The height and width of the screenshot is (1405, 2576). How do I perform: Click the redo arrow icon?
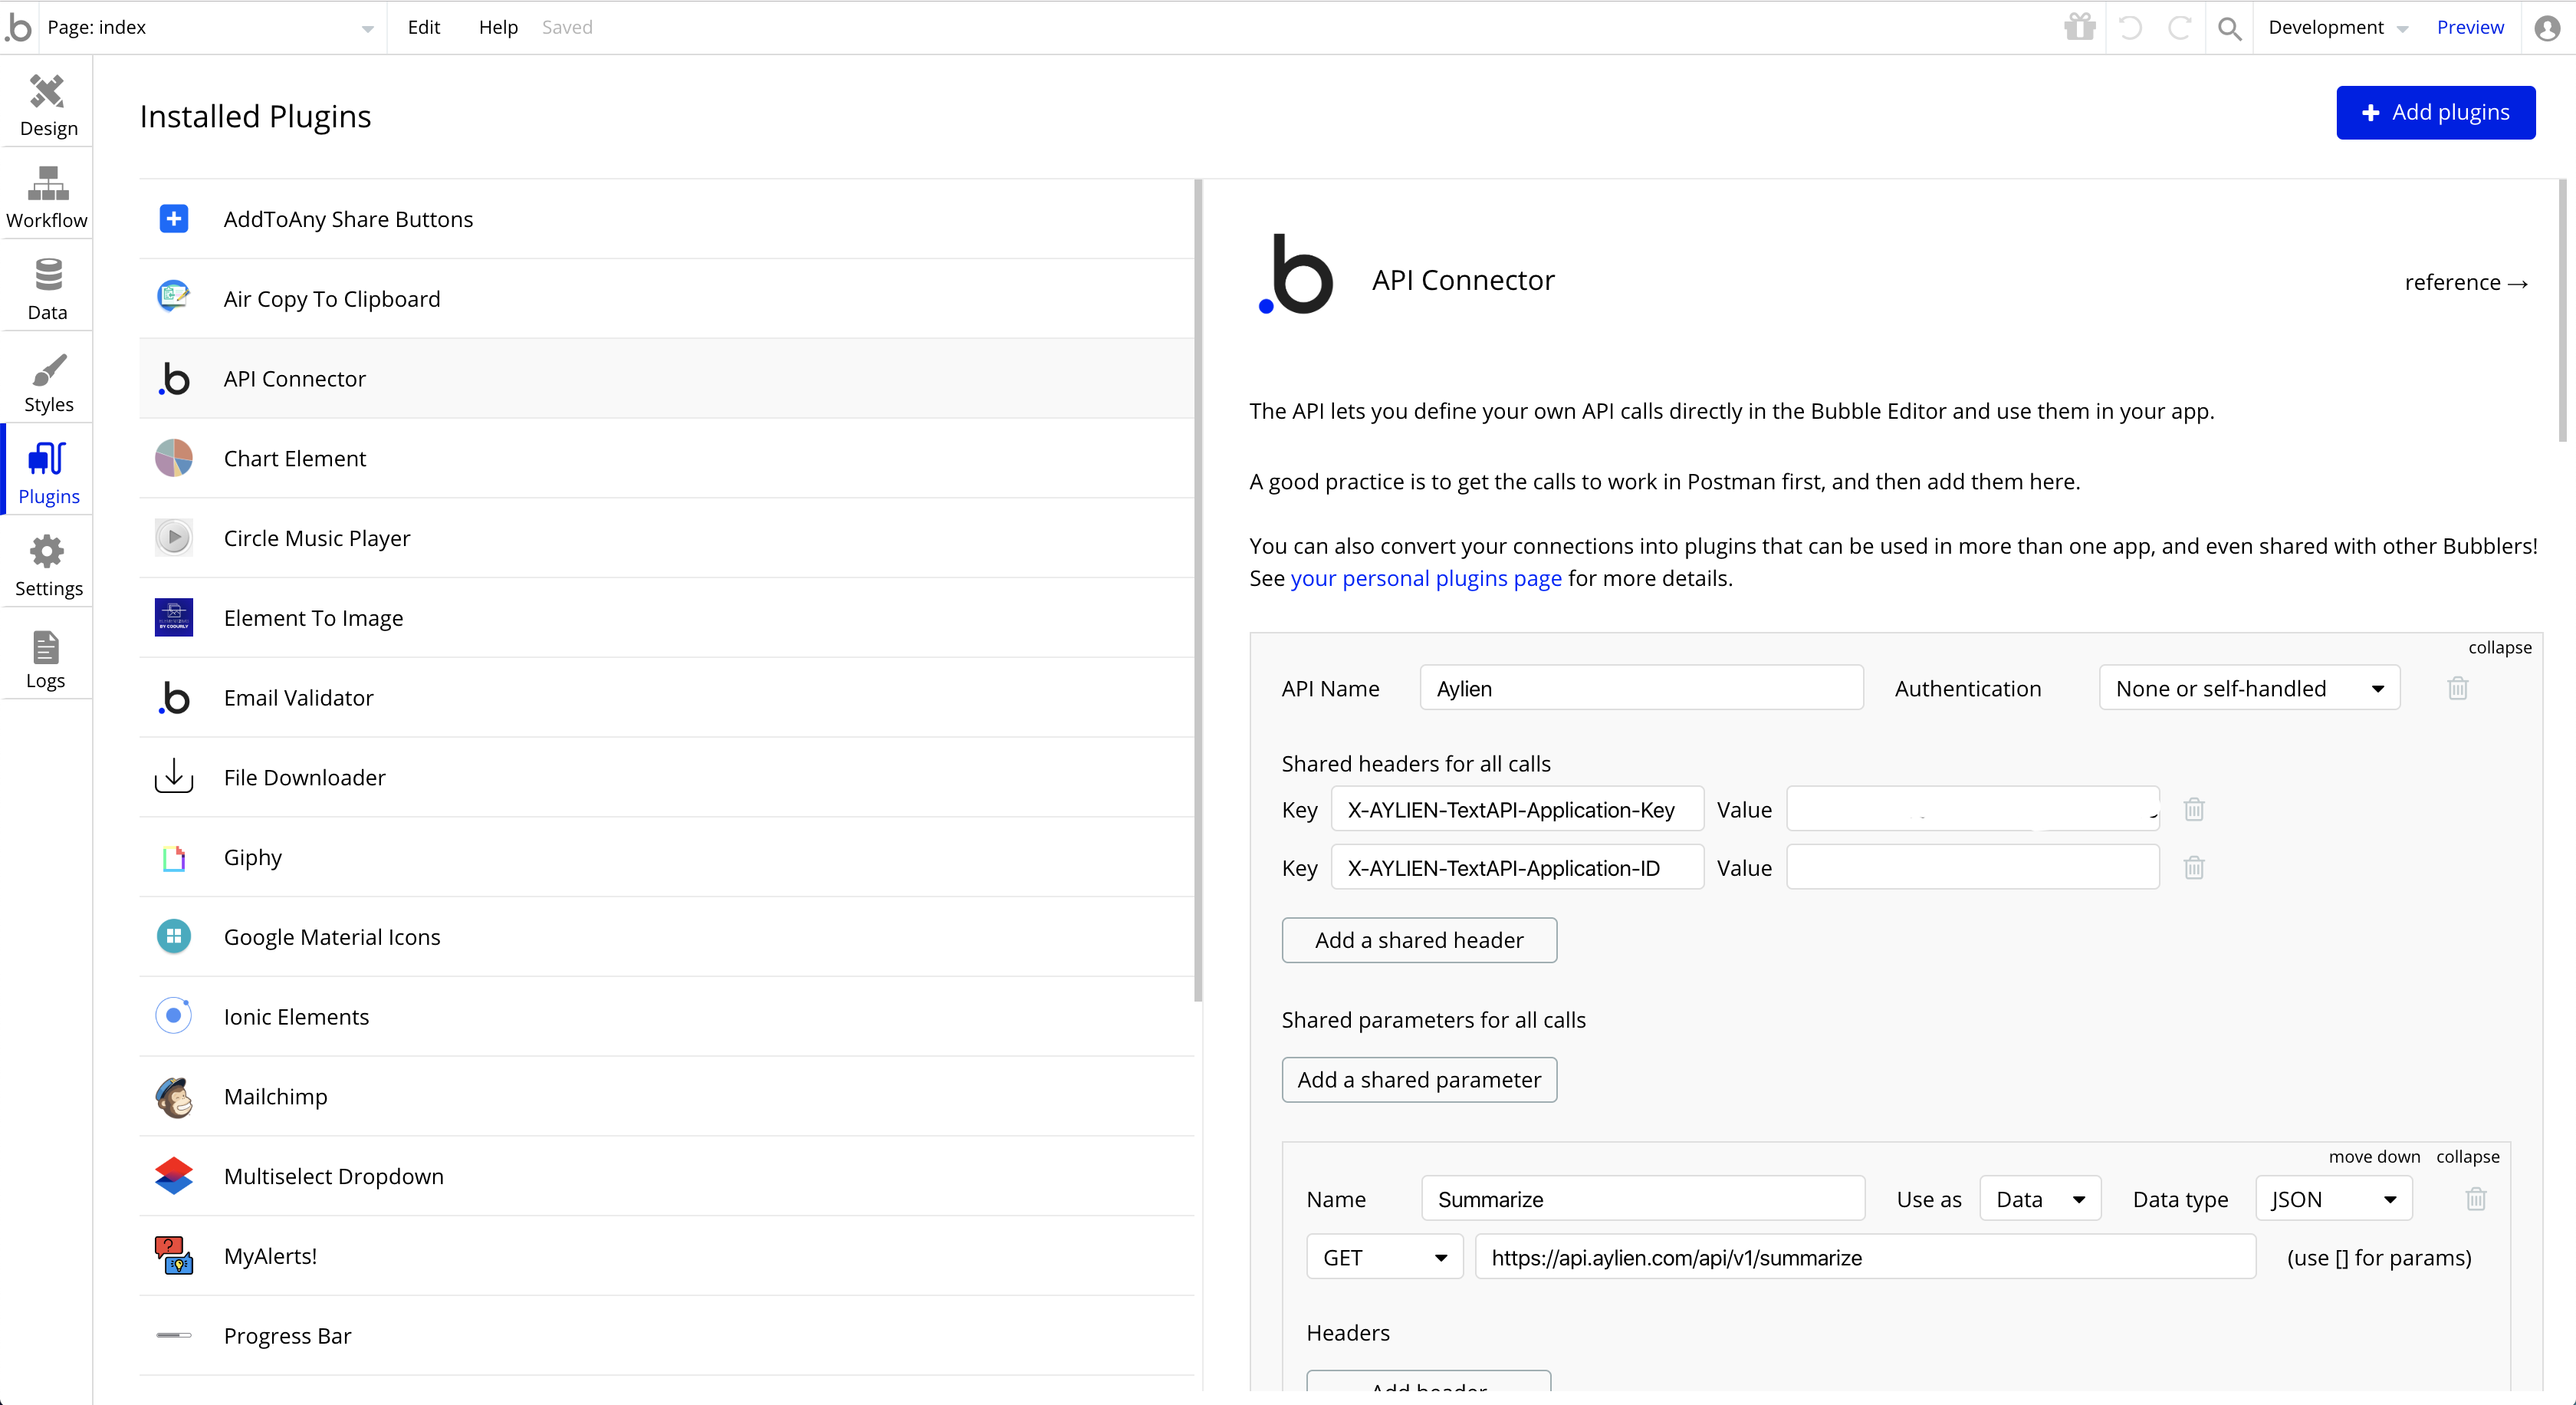point(2180,27)
